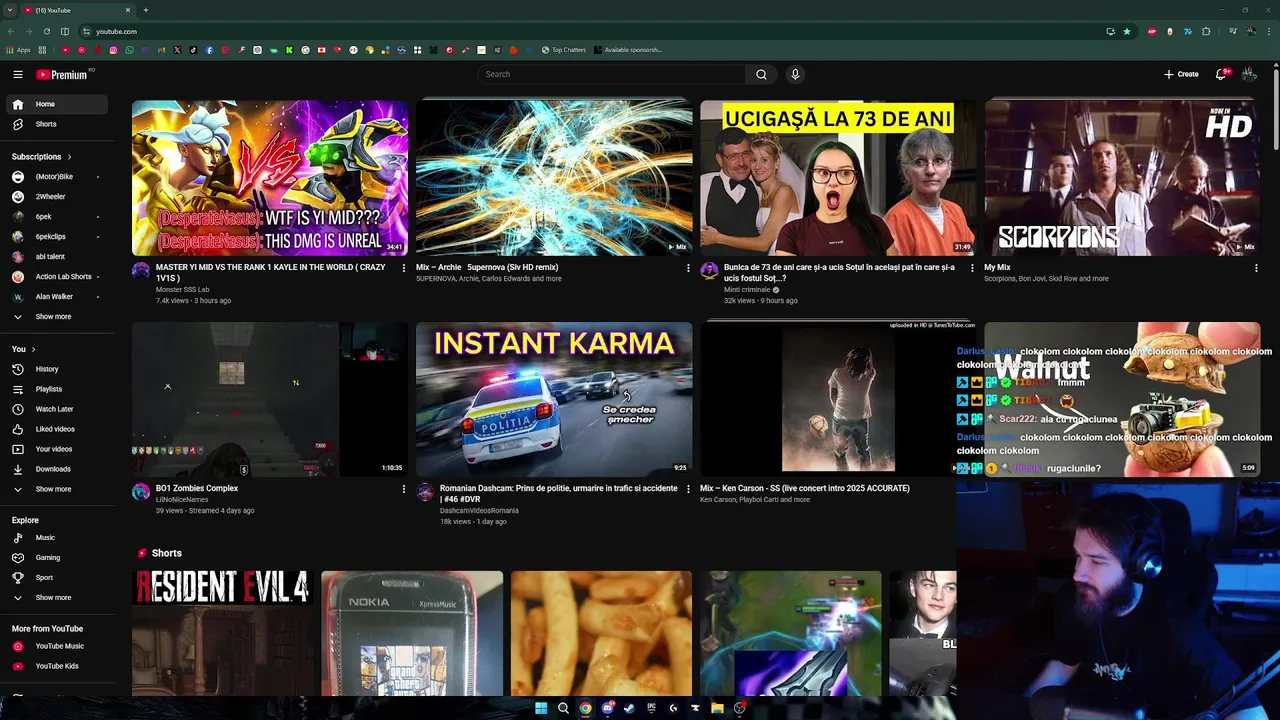Open Watch Later in the sidebar

pos(56,409)
